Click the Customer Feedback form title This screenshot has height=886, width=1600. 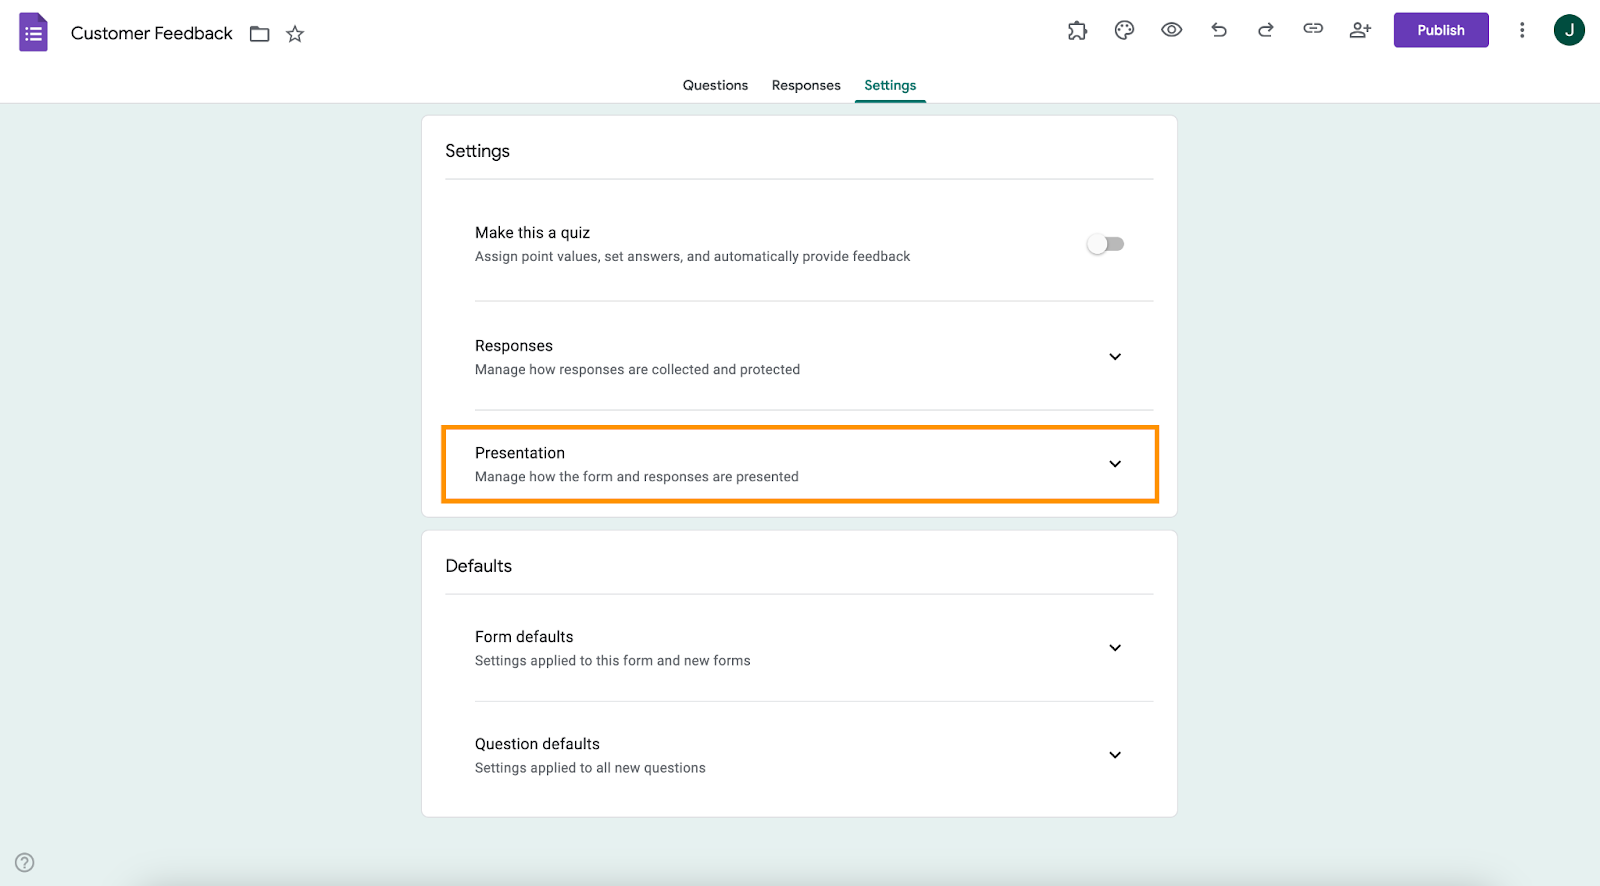(151, 33)
